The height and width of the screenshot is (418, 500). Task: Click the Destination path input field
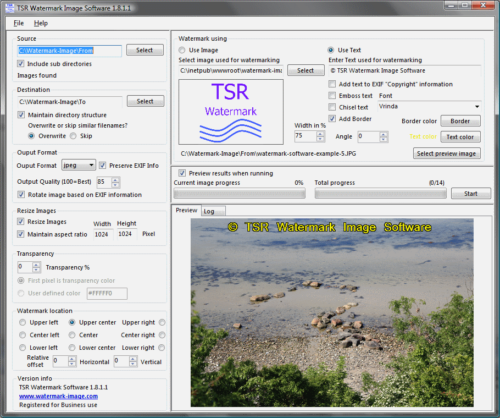tap(70, 102)
